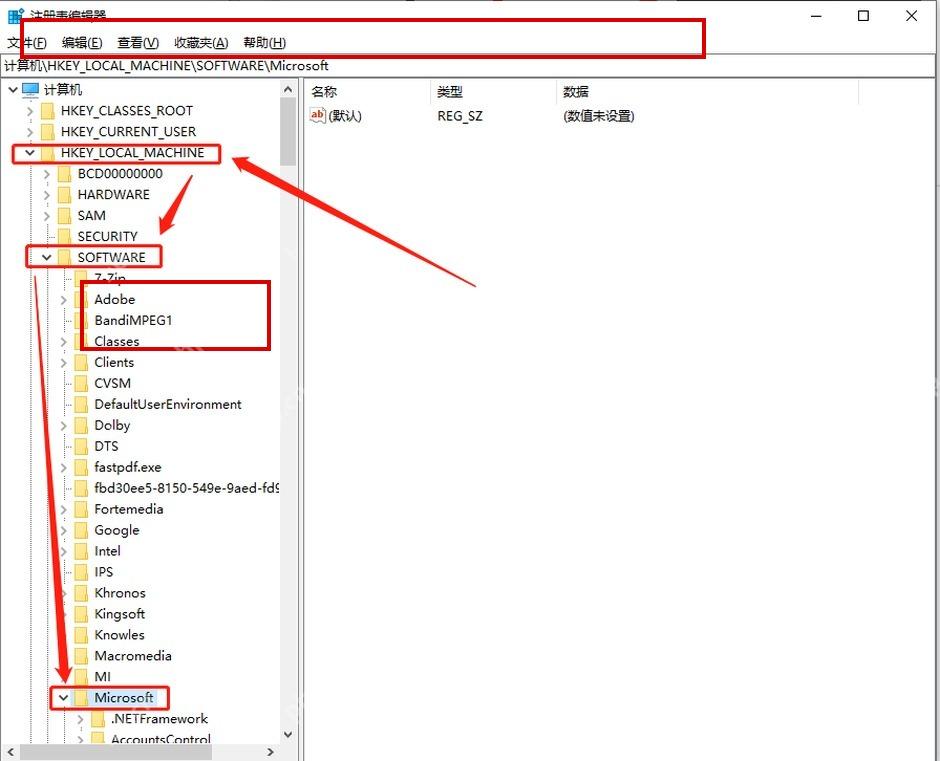Maximize the Registry Editor window

[863, 16]
